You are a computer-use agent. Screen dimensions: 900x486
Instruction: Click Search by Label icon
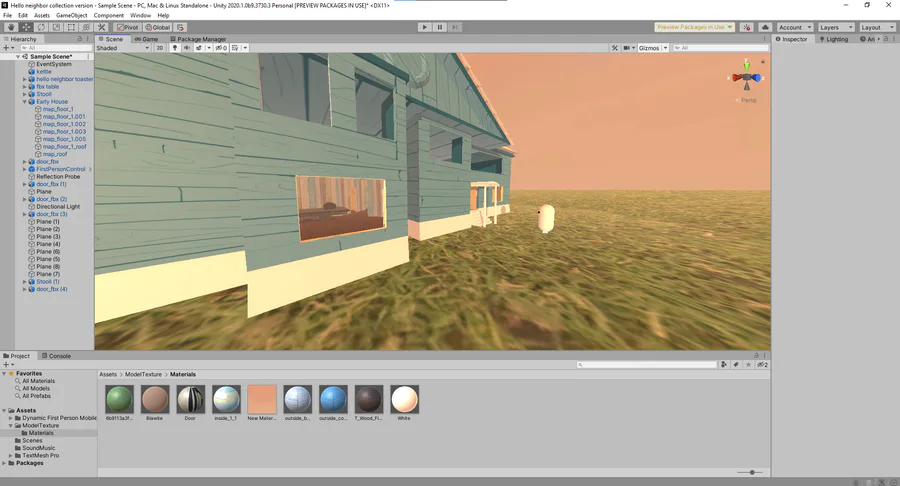coord(736,364)
